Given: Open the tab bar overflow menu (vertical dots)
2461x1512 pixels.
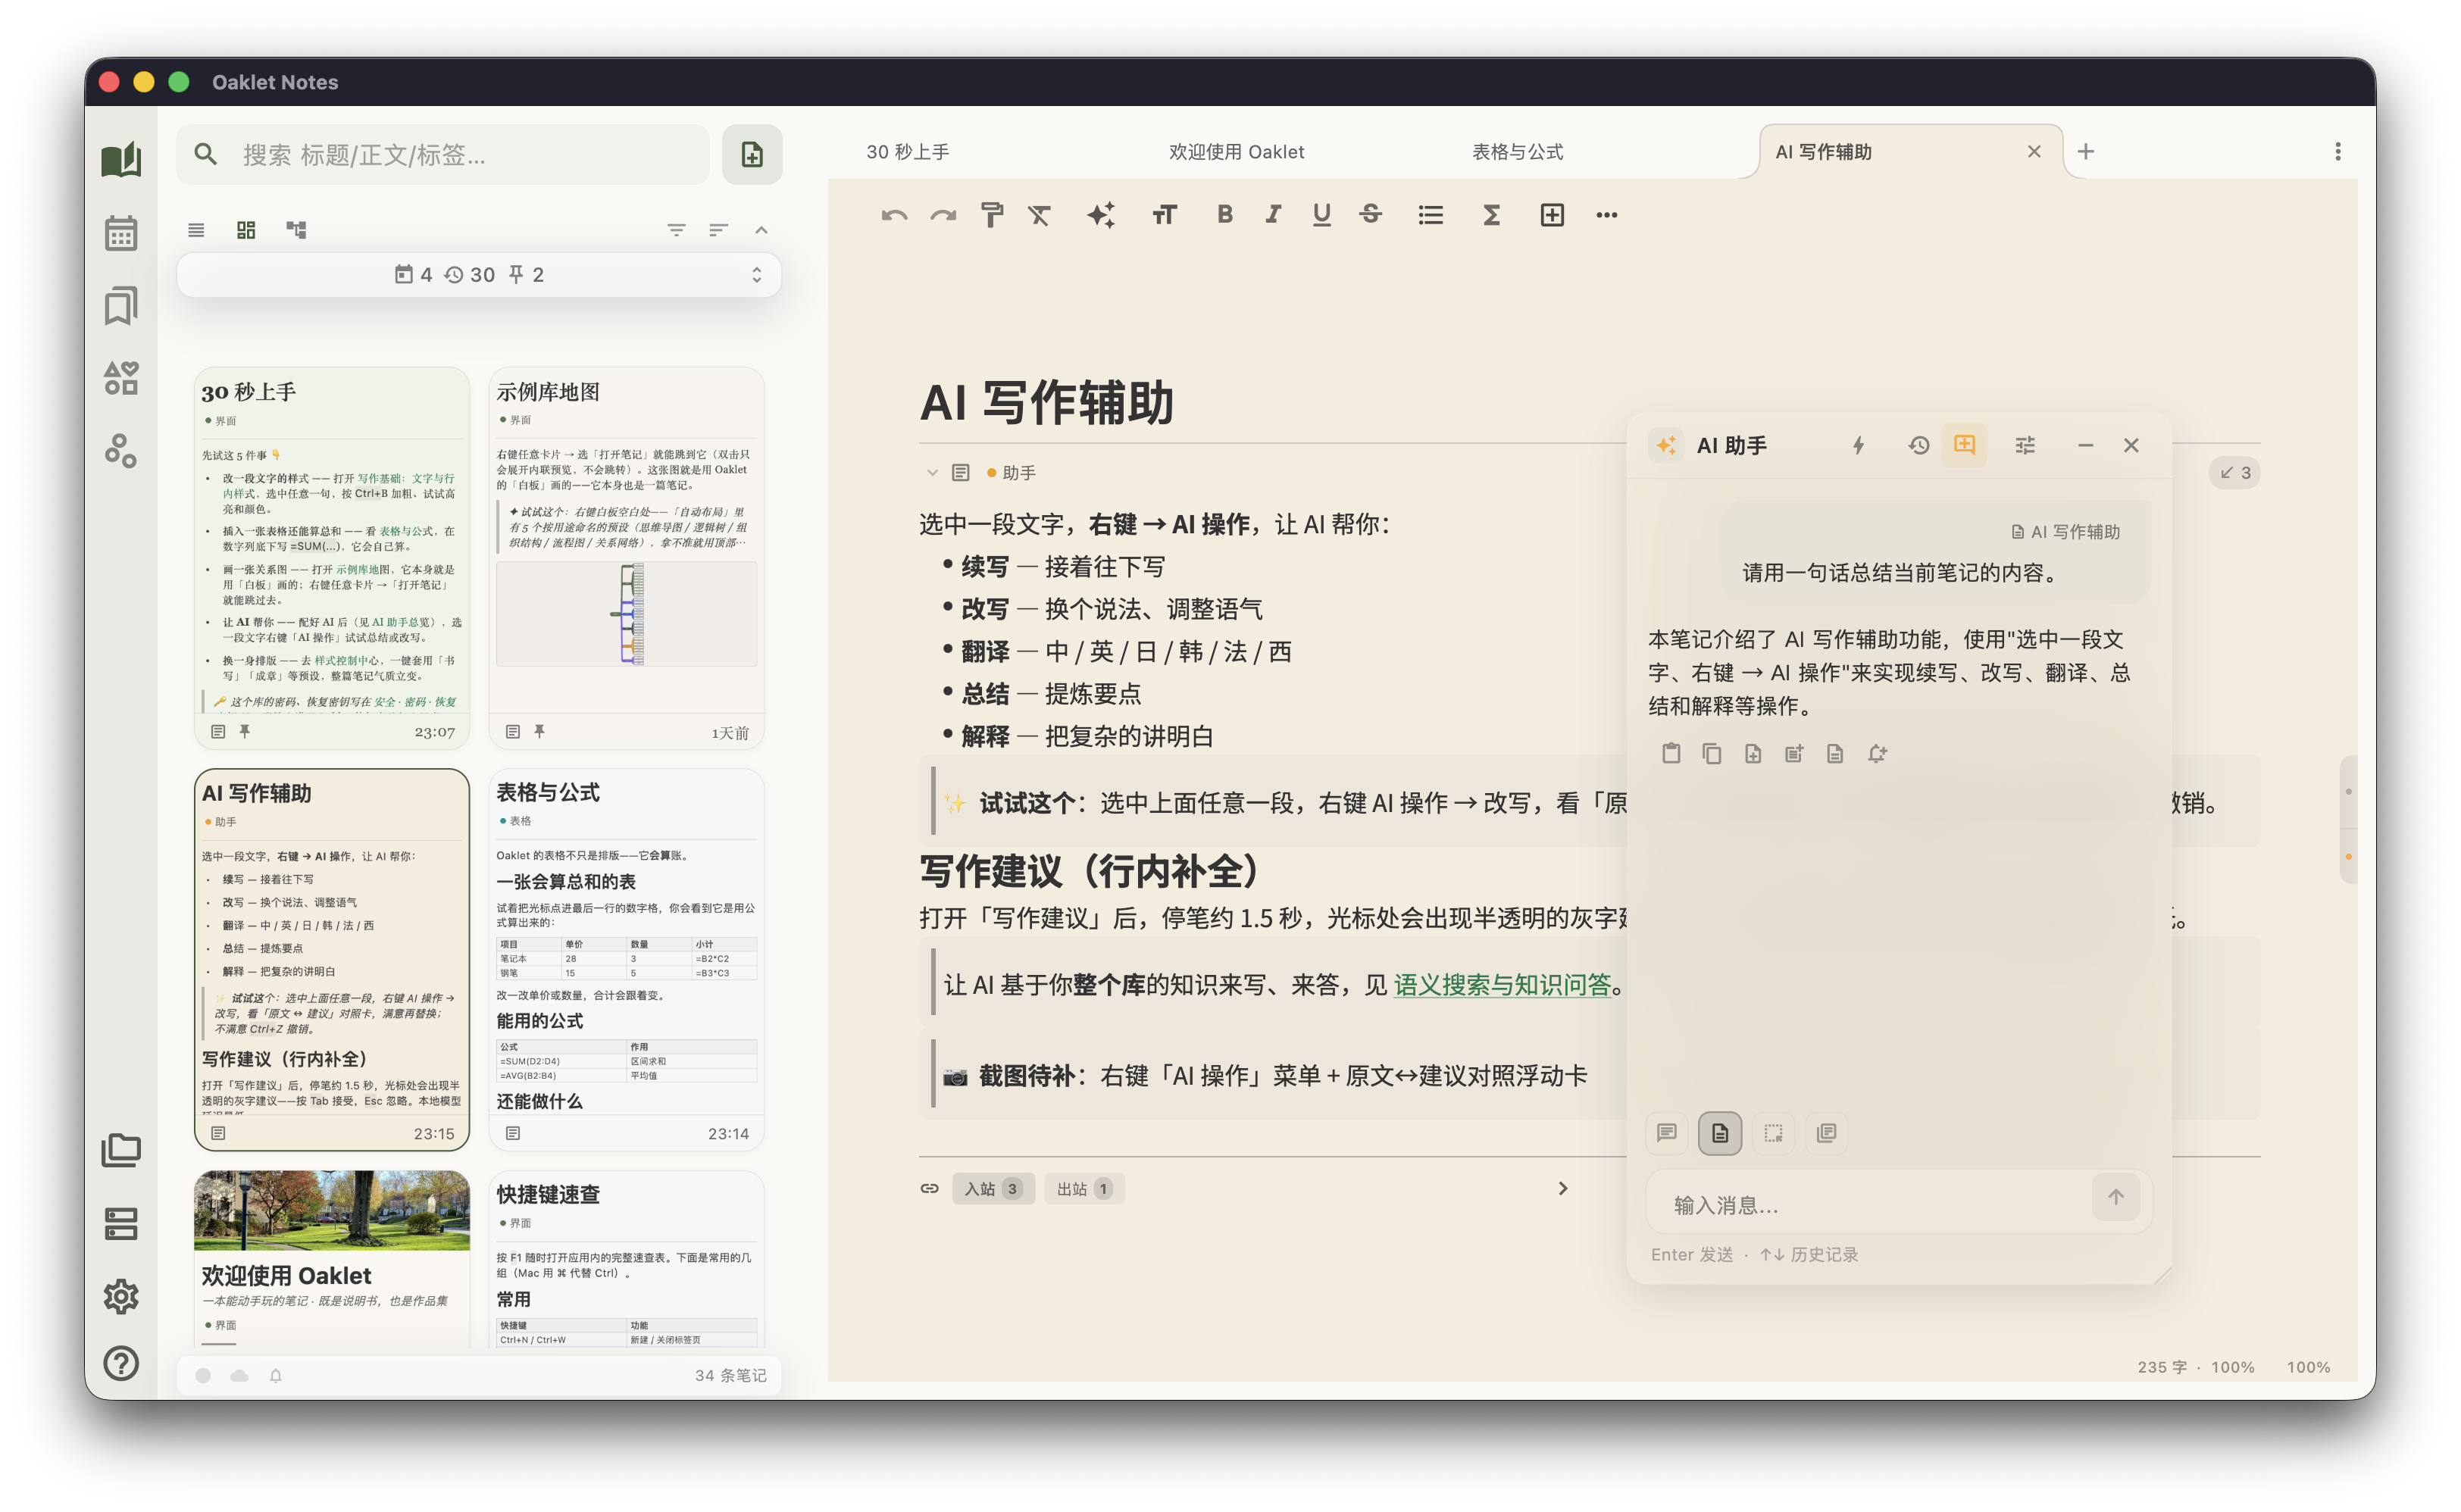Looking at the screenshot, I should click(x=2338, y=152).
